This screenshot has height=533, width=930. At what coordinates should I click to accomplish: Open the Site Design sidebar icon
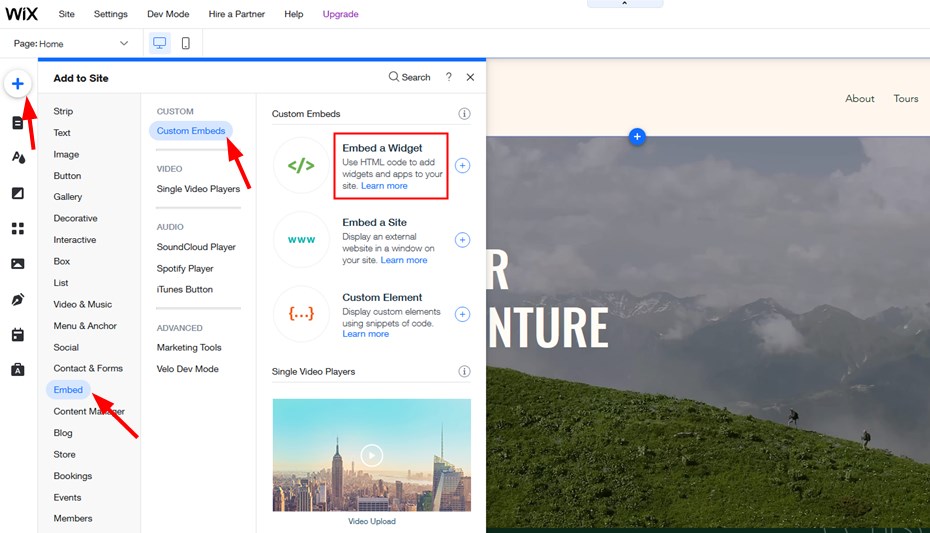(18, 157)
